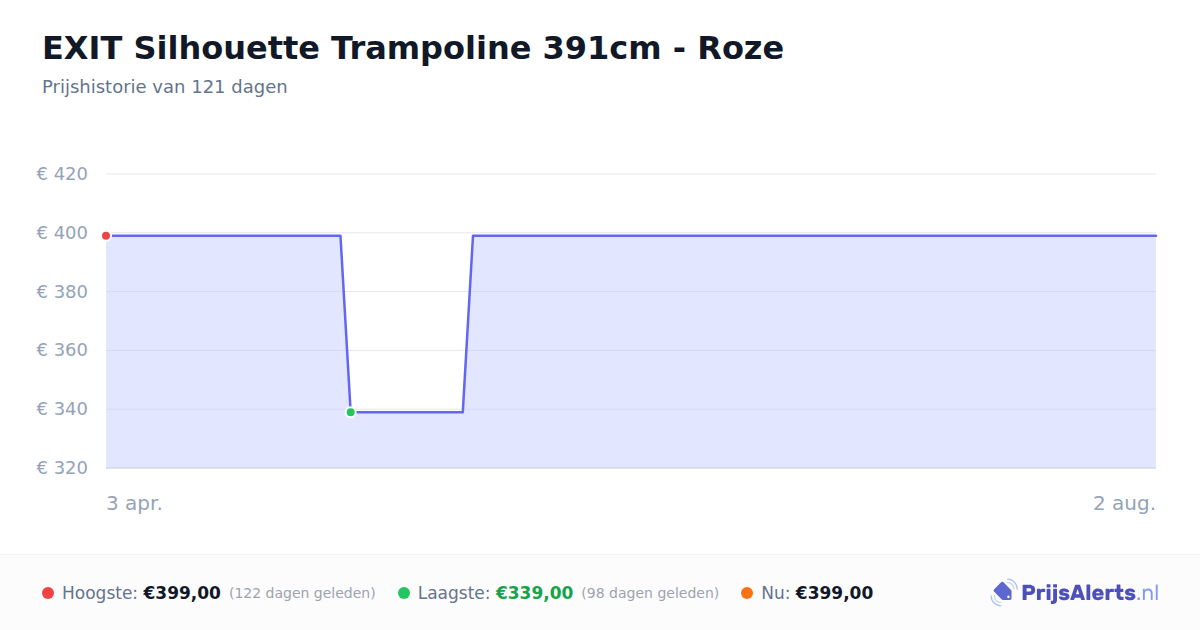The image size is (1200, 630).
Task: Click the 98 dagen geleden note
Action: [650, 593]
